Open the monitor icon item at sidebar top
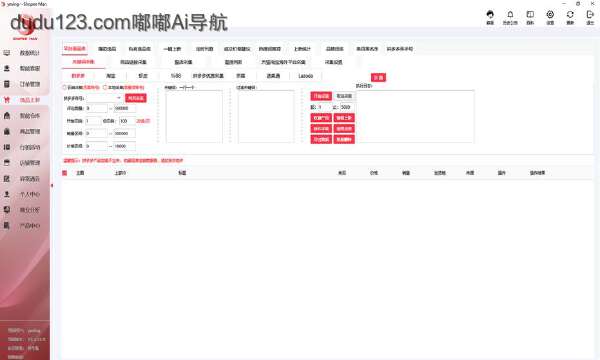The height and width of the screenshot is (360, 600). point(23,53)
